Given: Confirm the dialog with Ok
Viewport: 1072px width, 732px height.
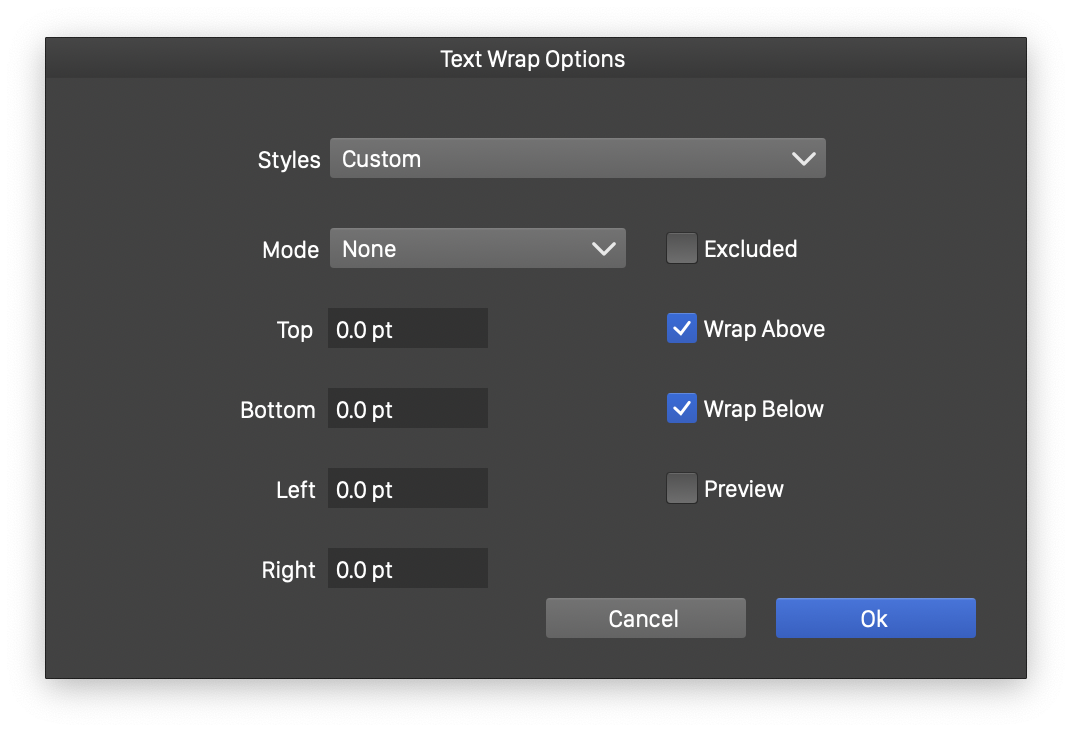Looking at the screenshot, I should point(875,619).
